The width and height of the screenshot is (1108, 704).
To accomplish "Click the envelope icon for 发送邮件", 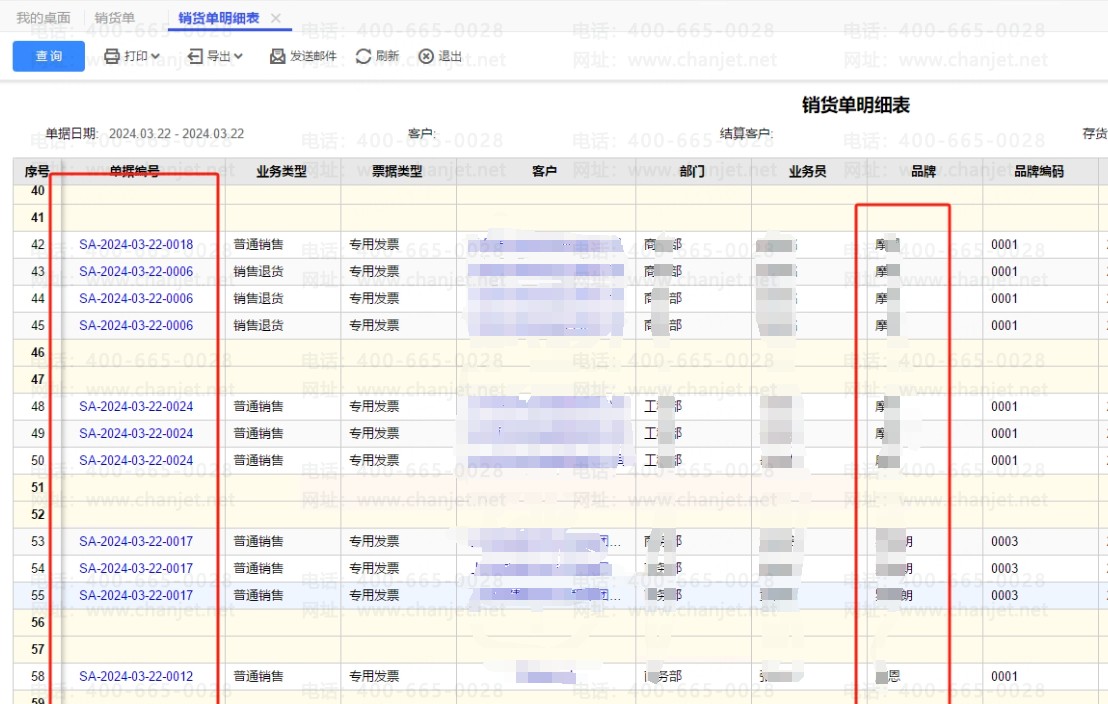I will (278, 56).
